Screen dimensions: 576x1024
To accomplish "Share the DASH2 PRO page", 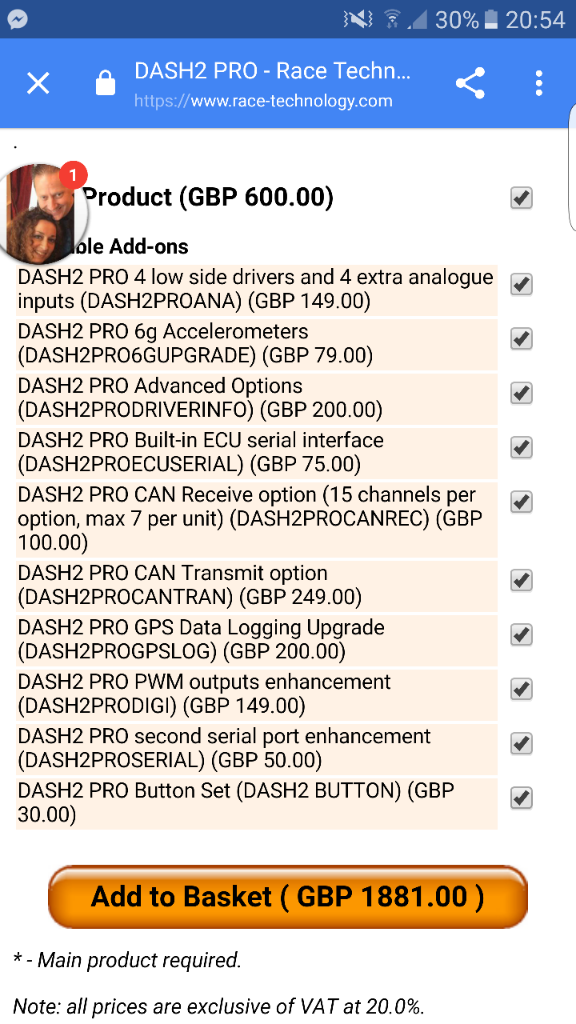I will [470, 84].
